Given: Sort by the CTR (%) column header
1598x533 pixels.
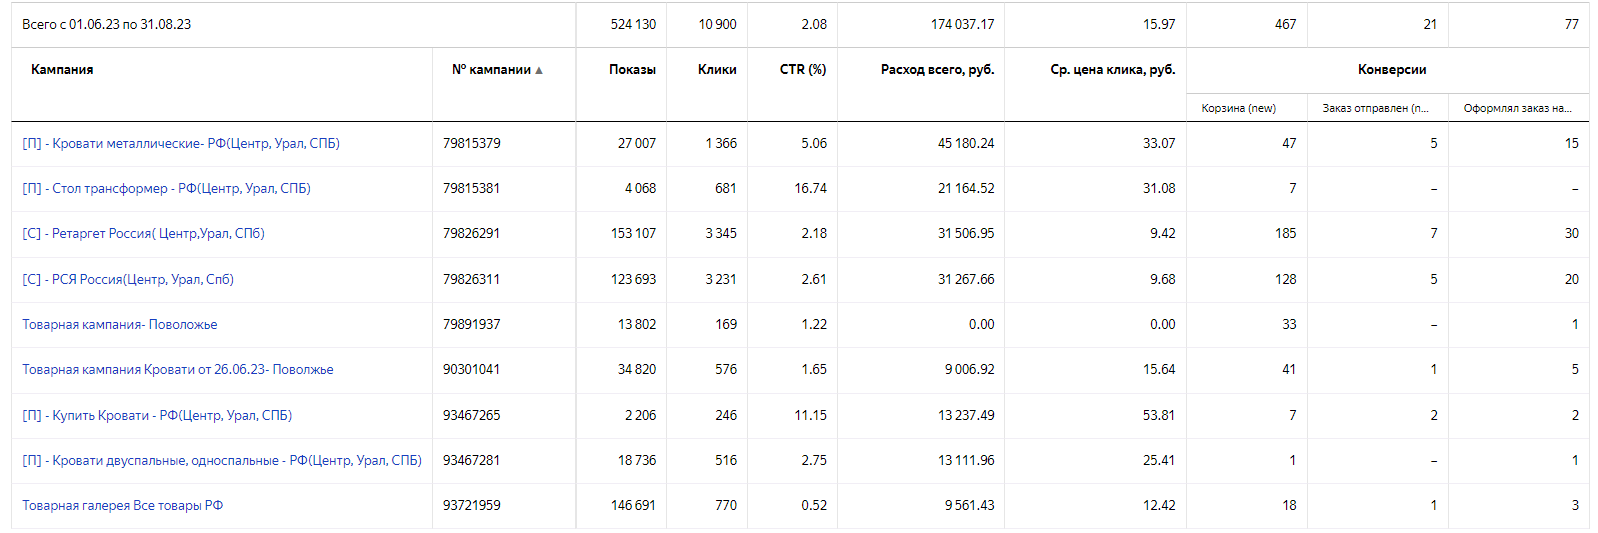Looking at the screenshot, I should (803, 69).
